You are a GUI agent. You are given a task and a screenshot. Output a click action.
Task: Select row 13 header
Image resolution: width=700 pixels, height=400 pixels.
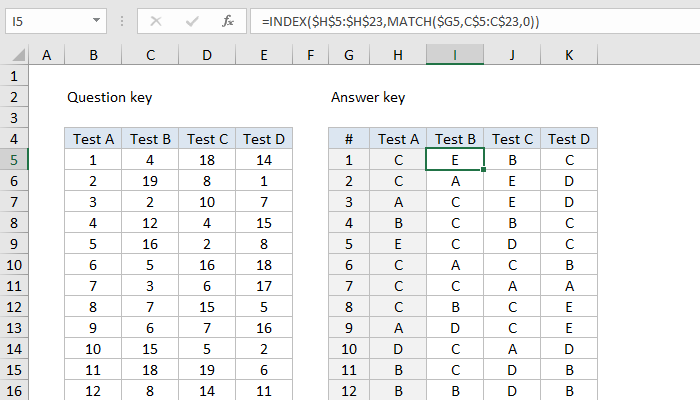[x=14, y=328]
